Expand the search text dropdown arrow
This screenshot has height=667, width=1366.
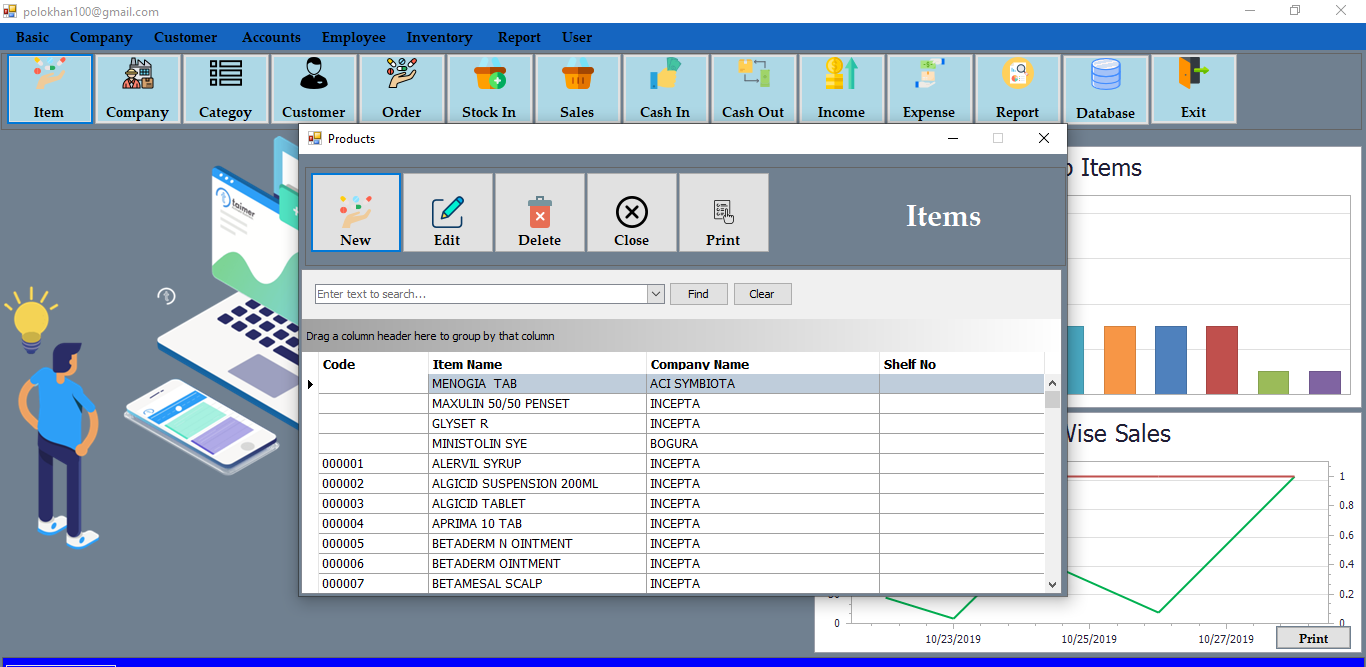coord(656,294)
